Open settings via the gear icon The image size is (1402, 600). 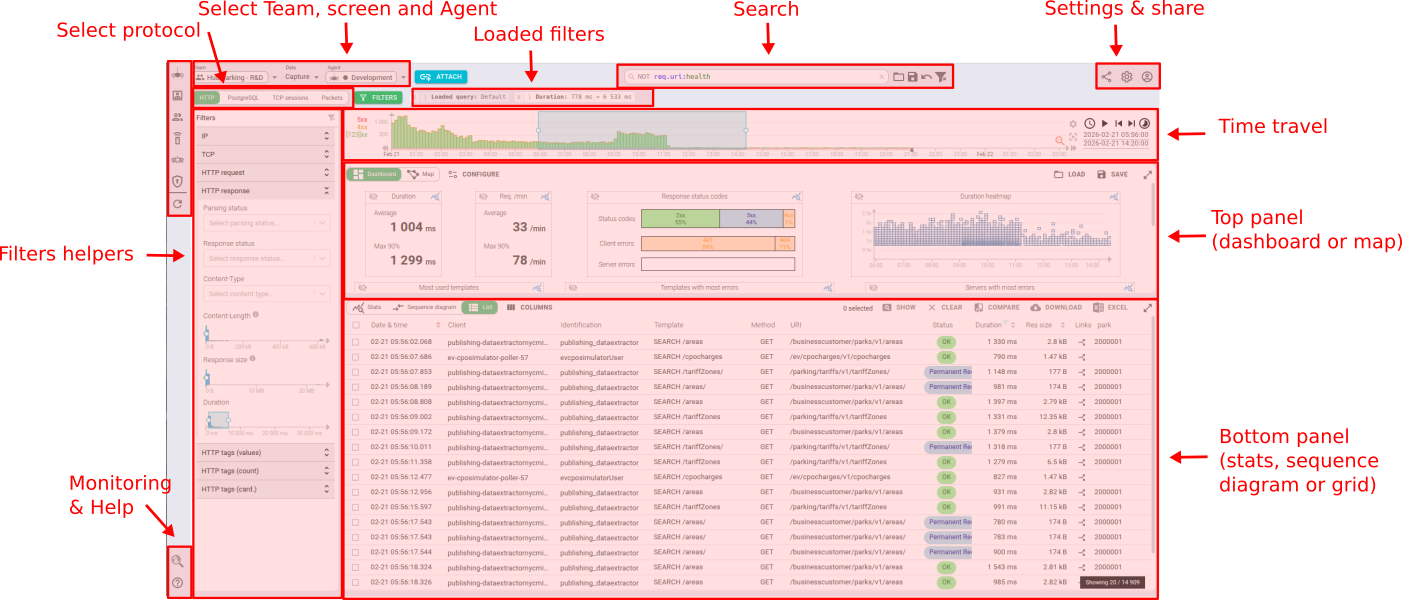point(1126,76)
